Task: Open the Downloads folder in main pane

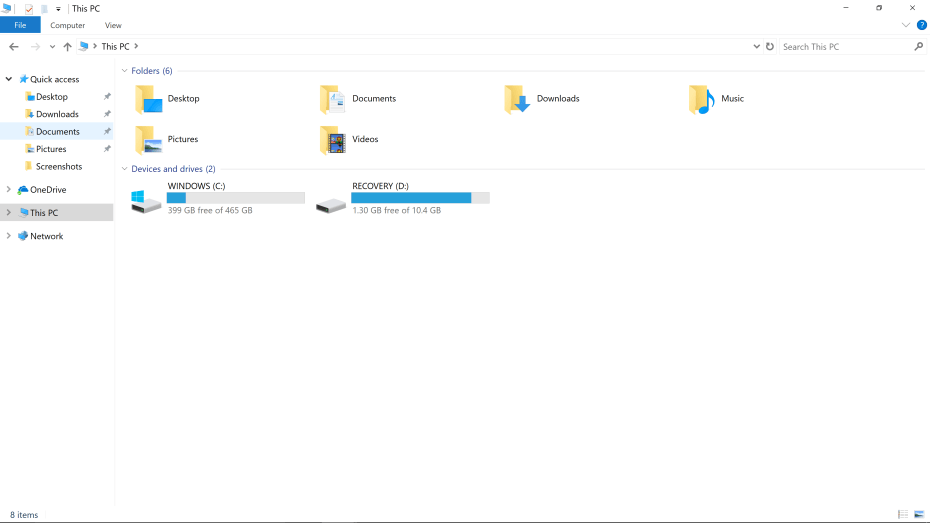Action: 517,99
